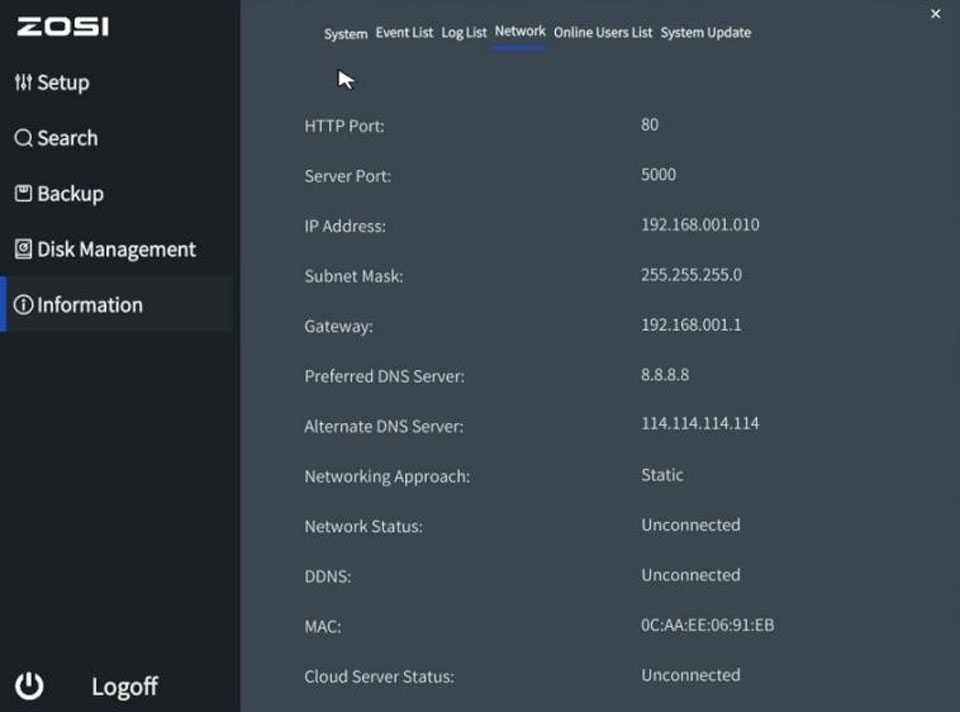Go to the System Update tab
This screenshot has width=960, height=712.
pos(705,33)
